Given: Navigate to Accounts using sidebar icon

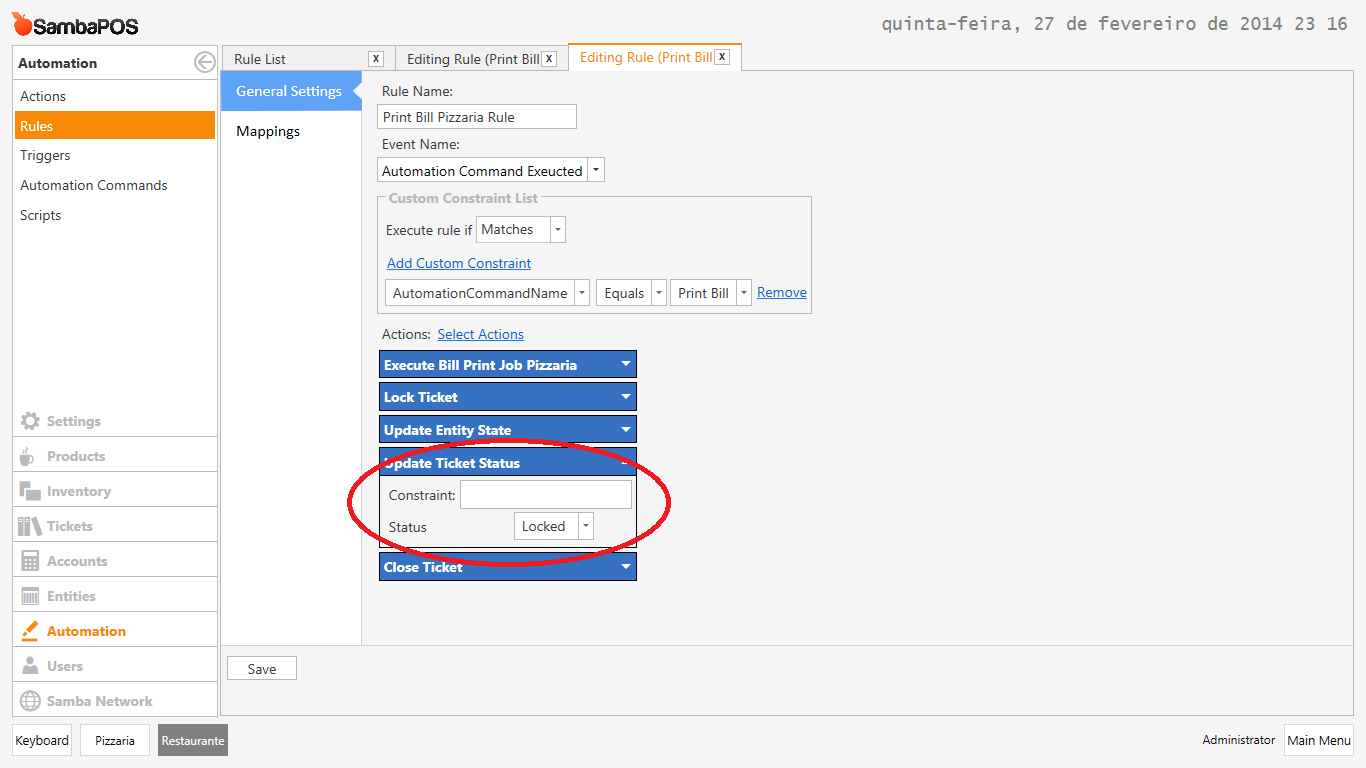Looking at the screenshot, I should [x=76, y=559].
